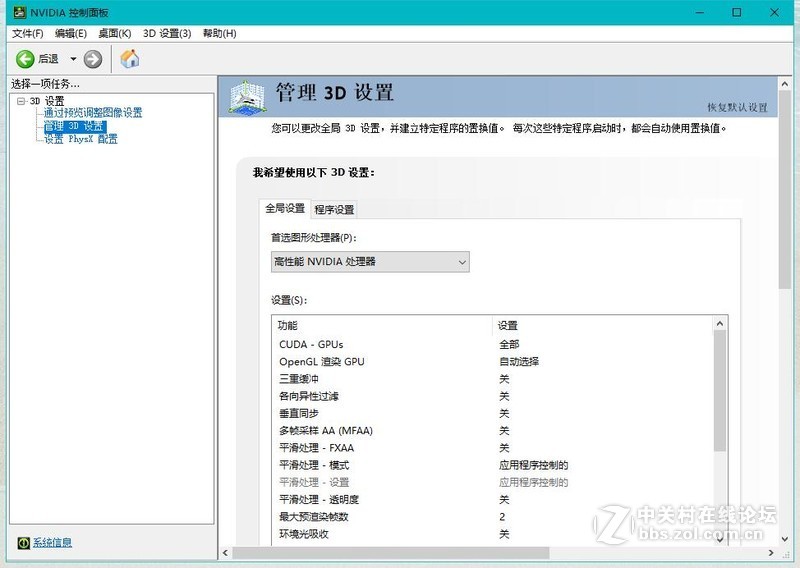
Task: Click the NVIDIA logo in the title bar
Action: pos(19,12)
